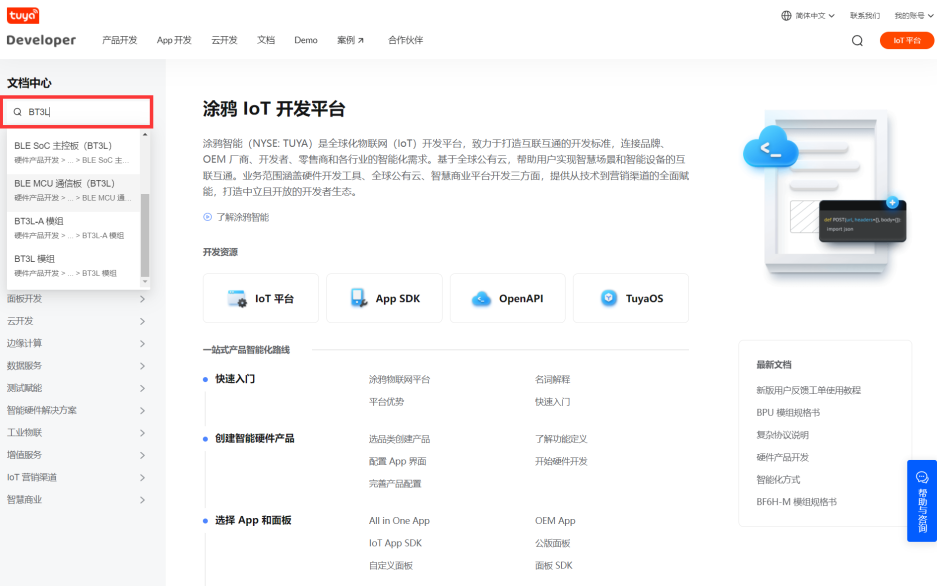Click the search results scrollbar thumb

tap(145, 235)
